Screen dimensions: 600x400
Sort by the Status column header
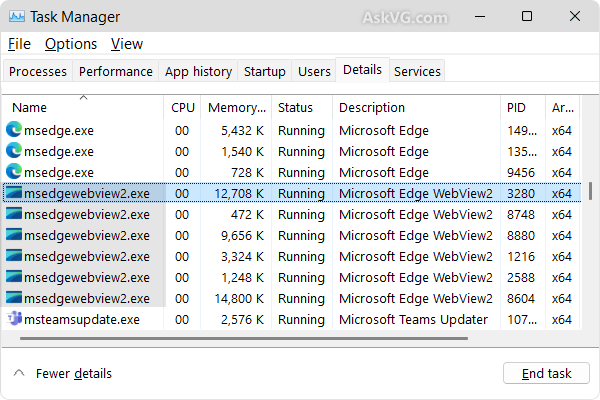tap(302, 108)
